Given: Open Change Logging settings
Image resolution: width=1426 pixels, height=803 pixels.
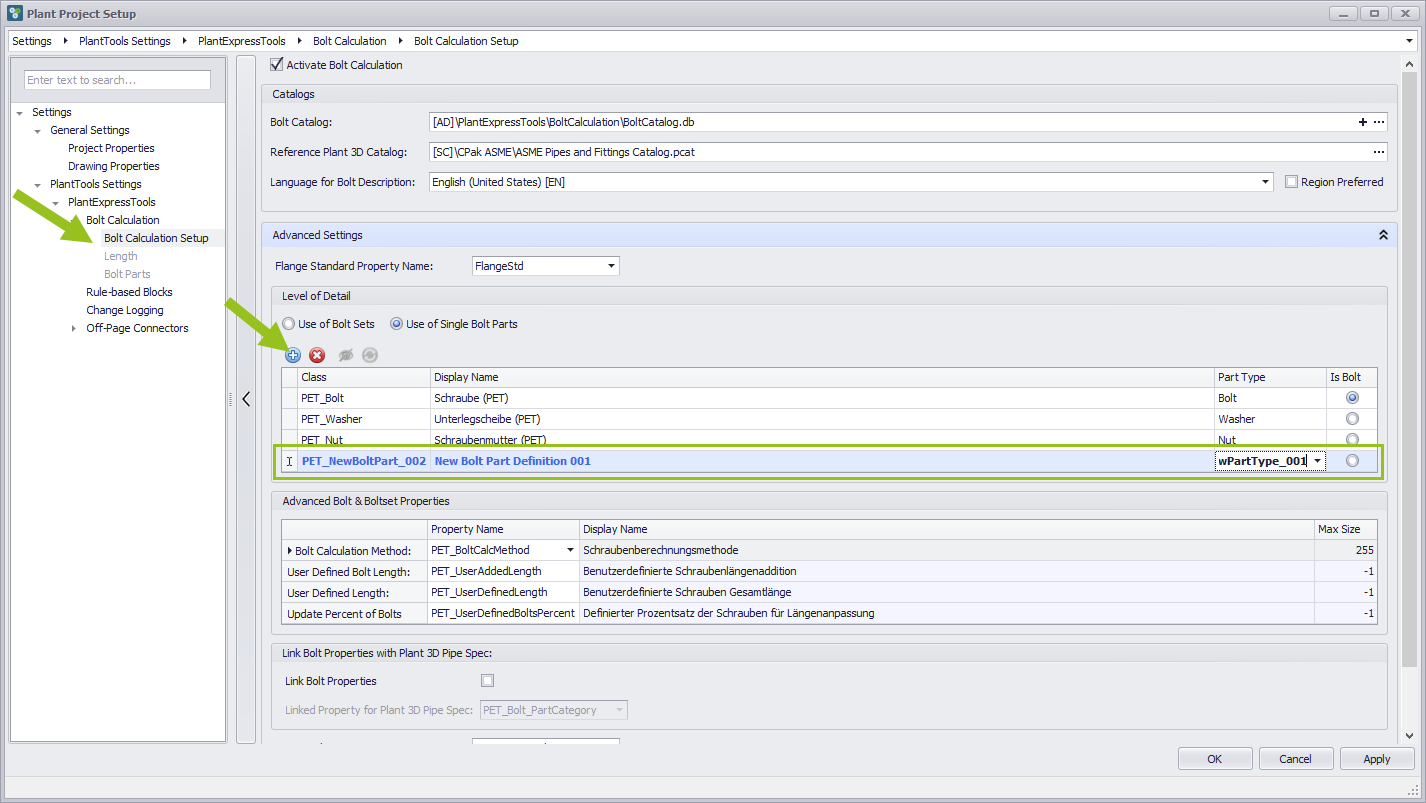Looking at the screenshot, I should [125, 310].
